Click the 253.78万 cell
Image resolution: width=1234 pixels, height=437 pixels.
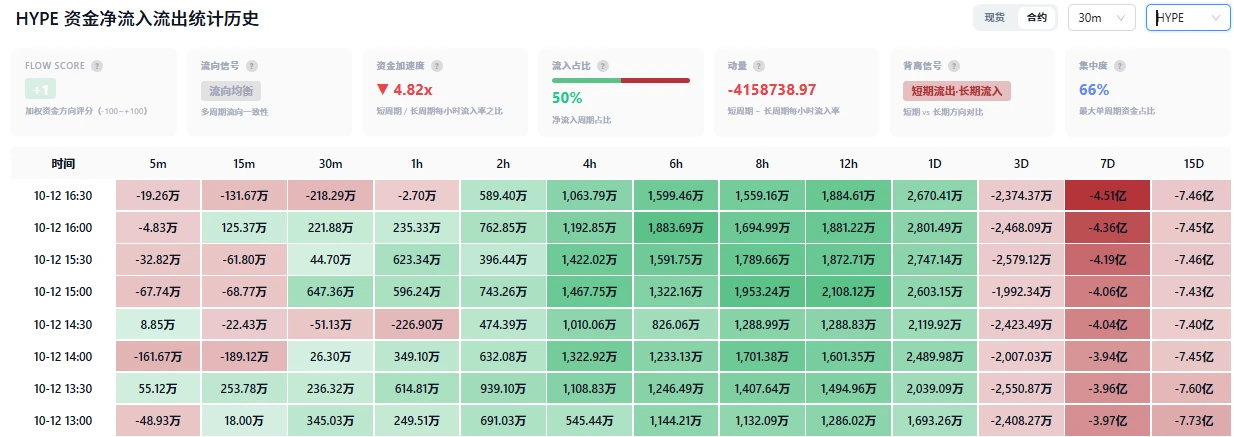[245, 388]
